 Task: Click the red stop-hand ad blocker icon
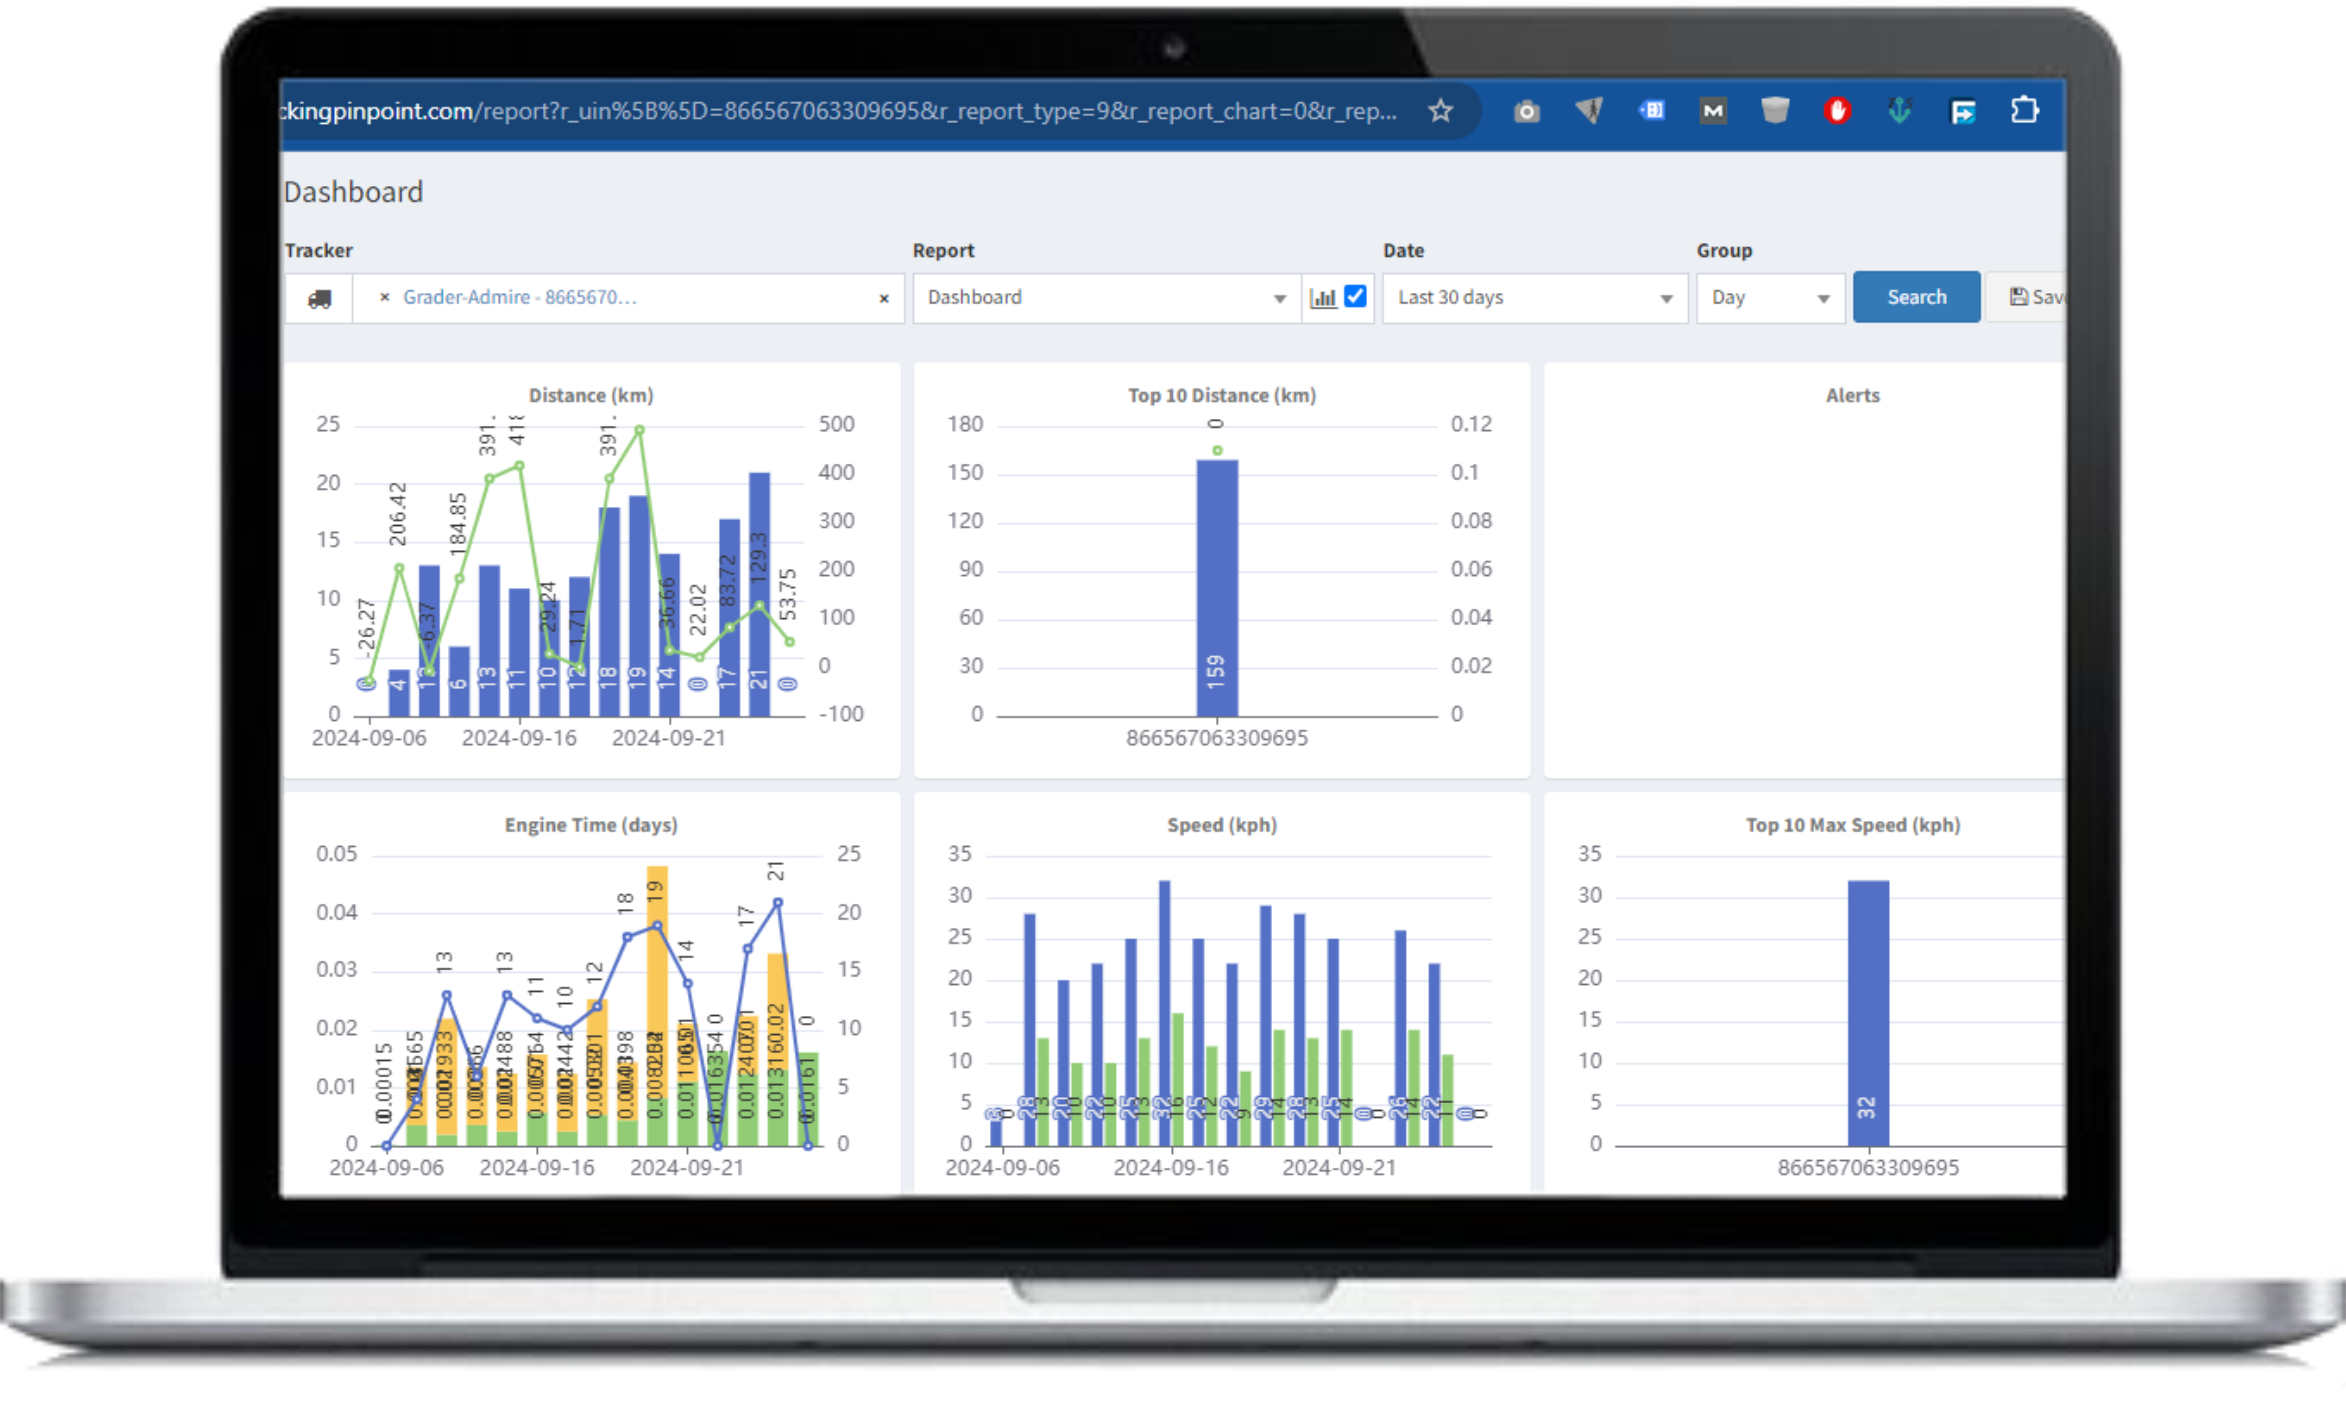point(1837,111)
